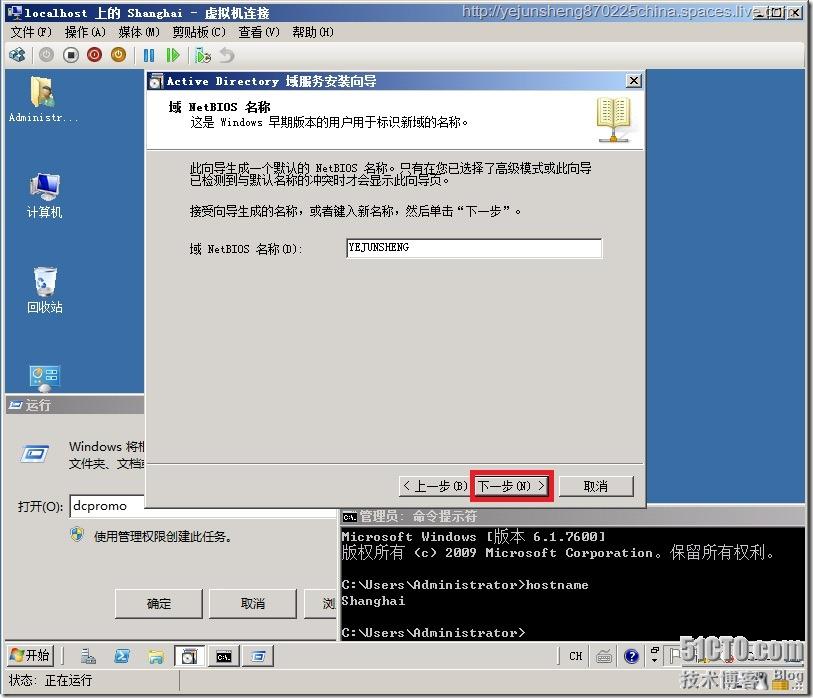The height and width of the screenshot is (698, 813).
Task: Click the Ctrl+Alt+Delete toolbar icon
Action: pyautogui.click(x=18, y=55)
